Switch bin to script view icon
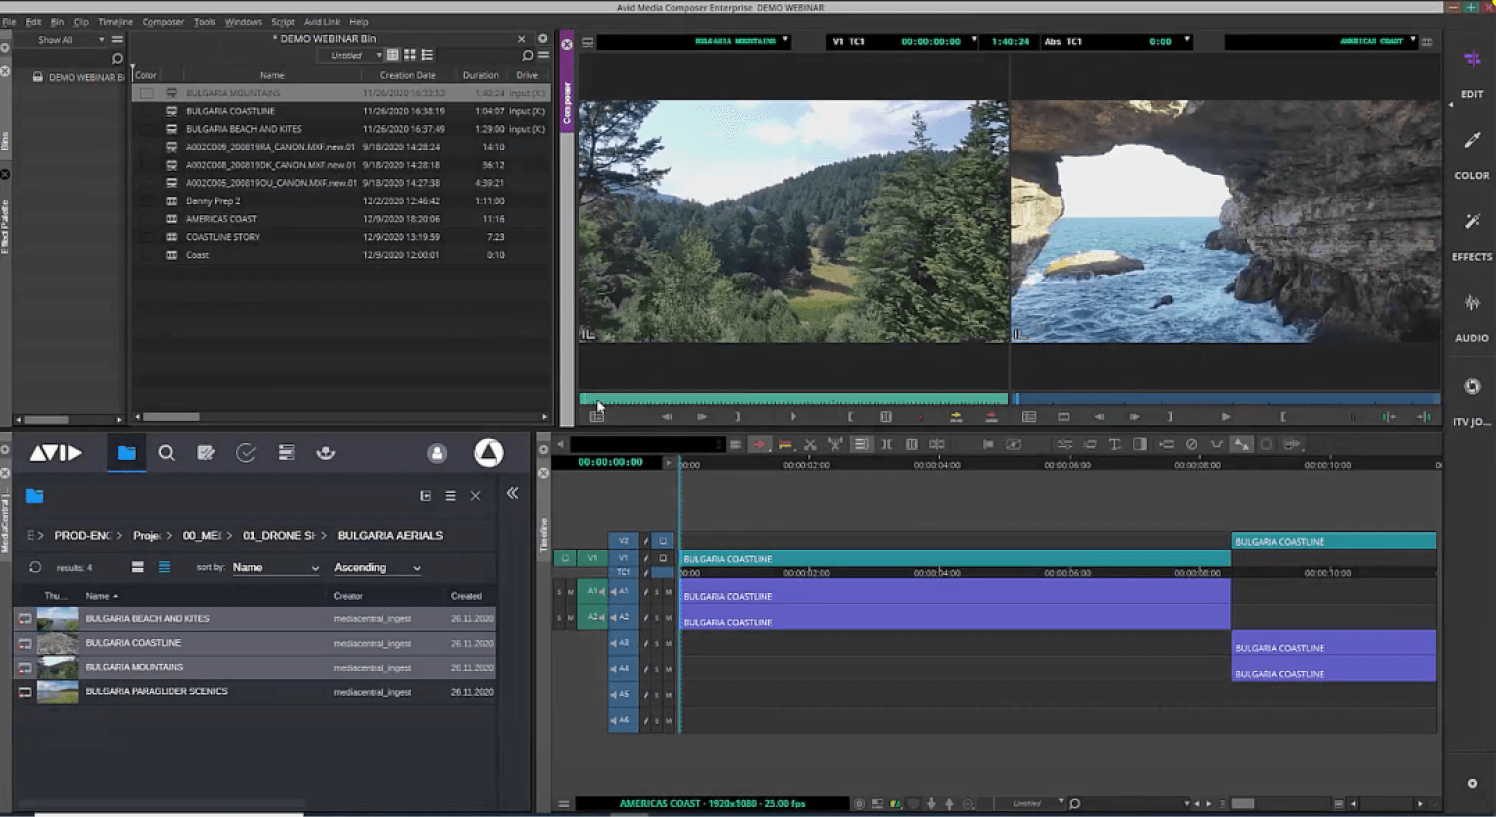The height and width of the screenshot is (817, 1496). coord(427,55)
